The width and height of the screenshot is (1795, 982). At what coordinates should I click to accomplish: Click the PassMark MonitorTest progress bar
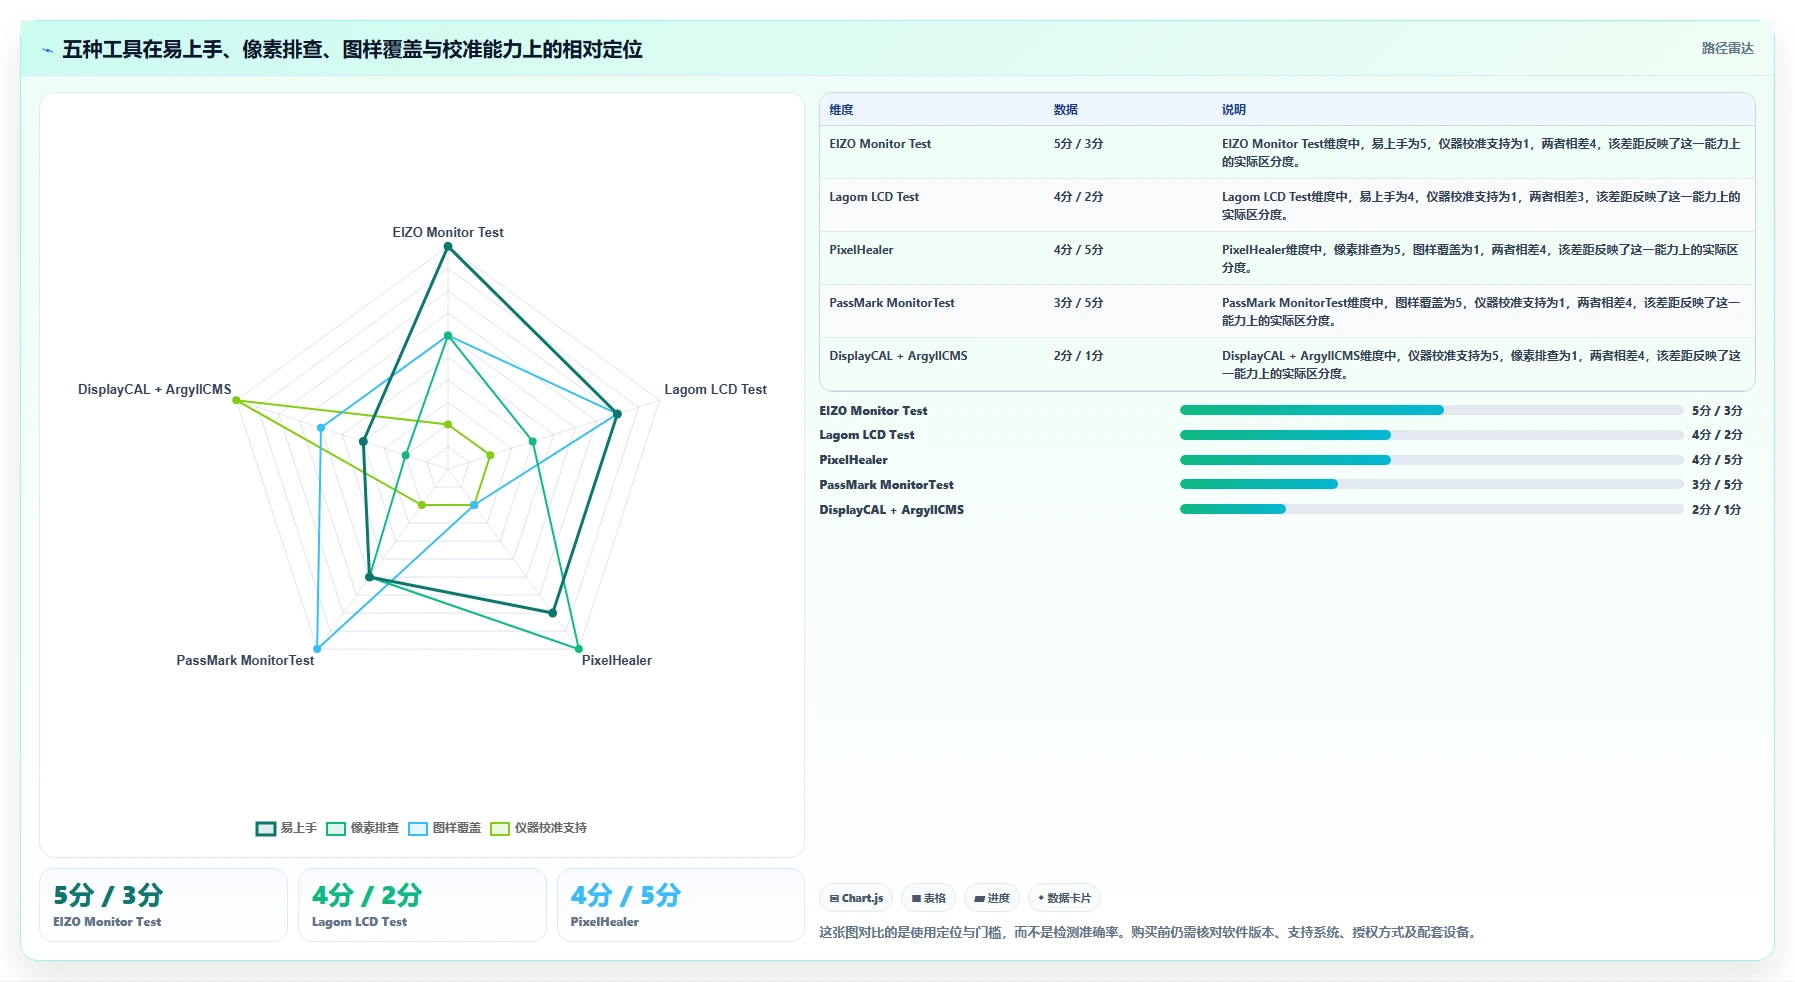(1431, 484)
